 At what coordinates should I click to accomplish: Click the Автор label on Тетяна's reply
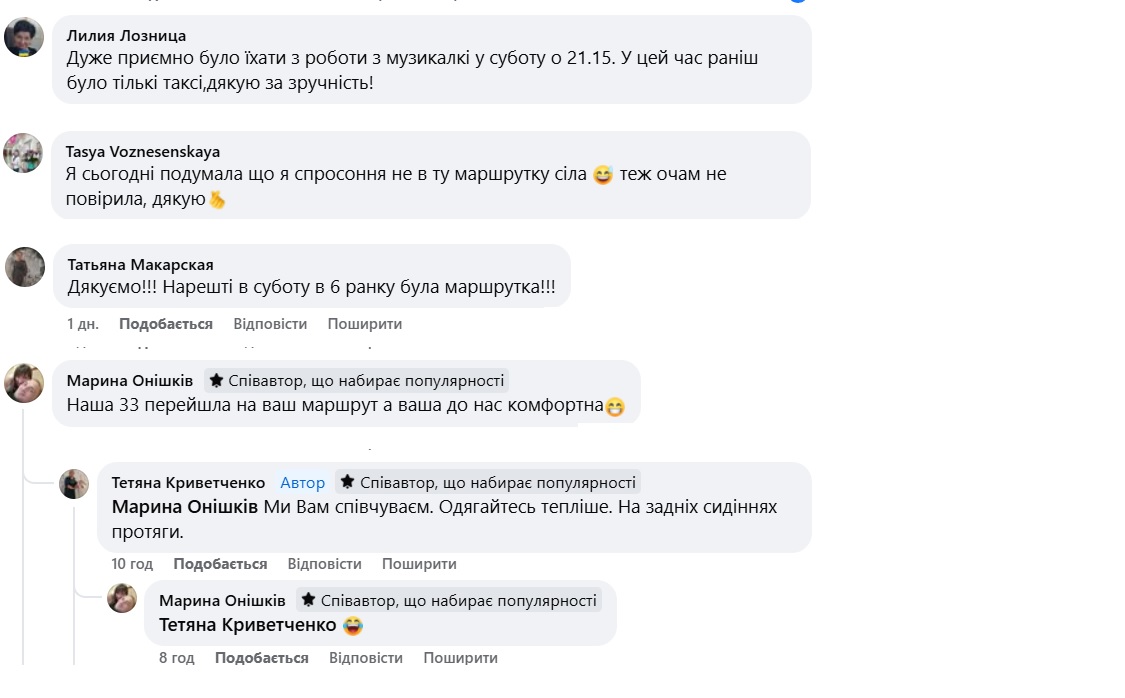click(302, 482)
